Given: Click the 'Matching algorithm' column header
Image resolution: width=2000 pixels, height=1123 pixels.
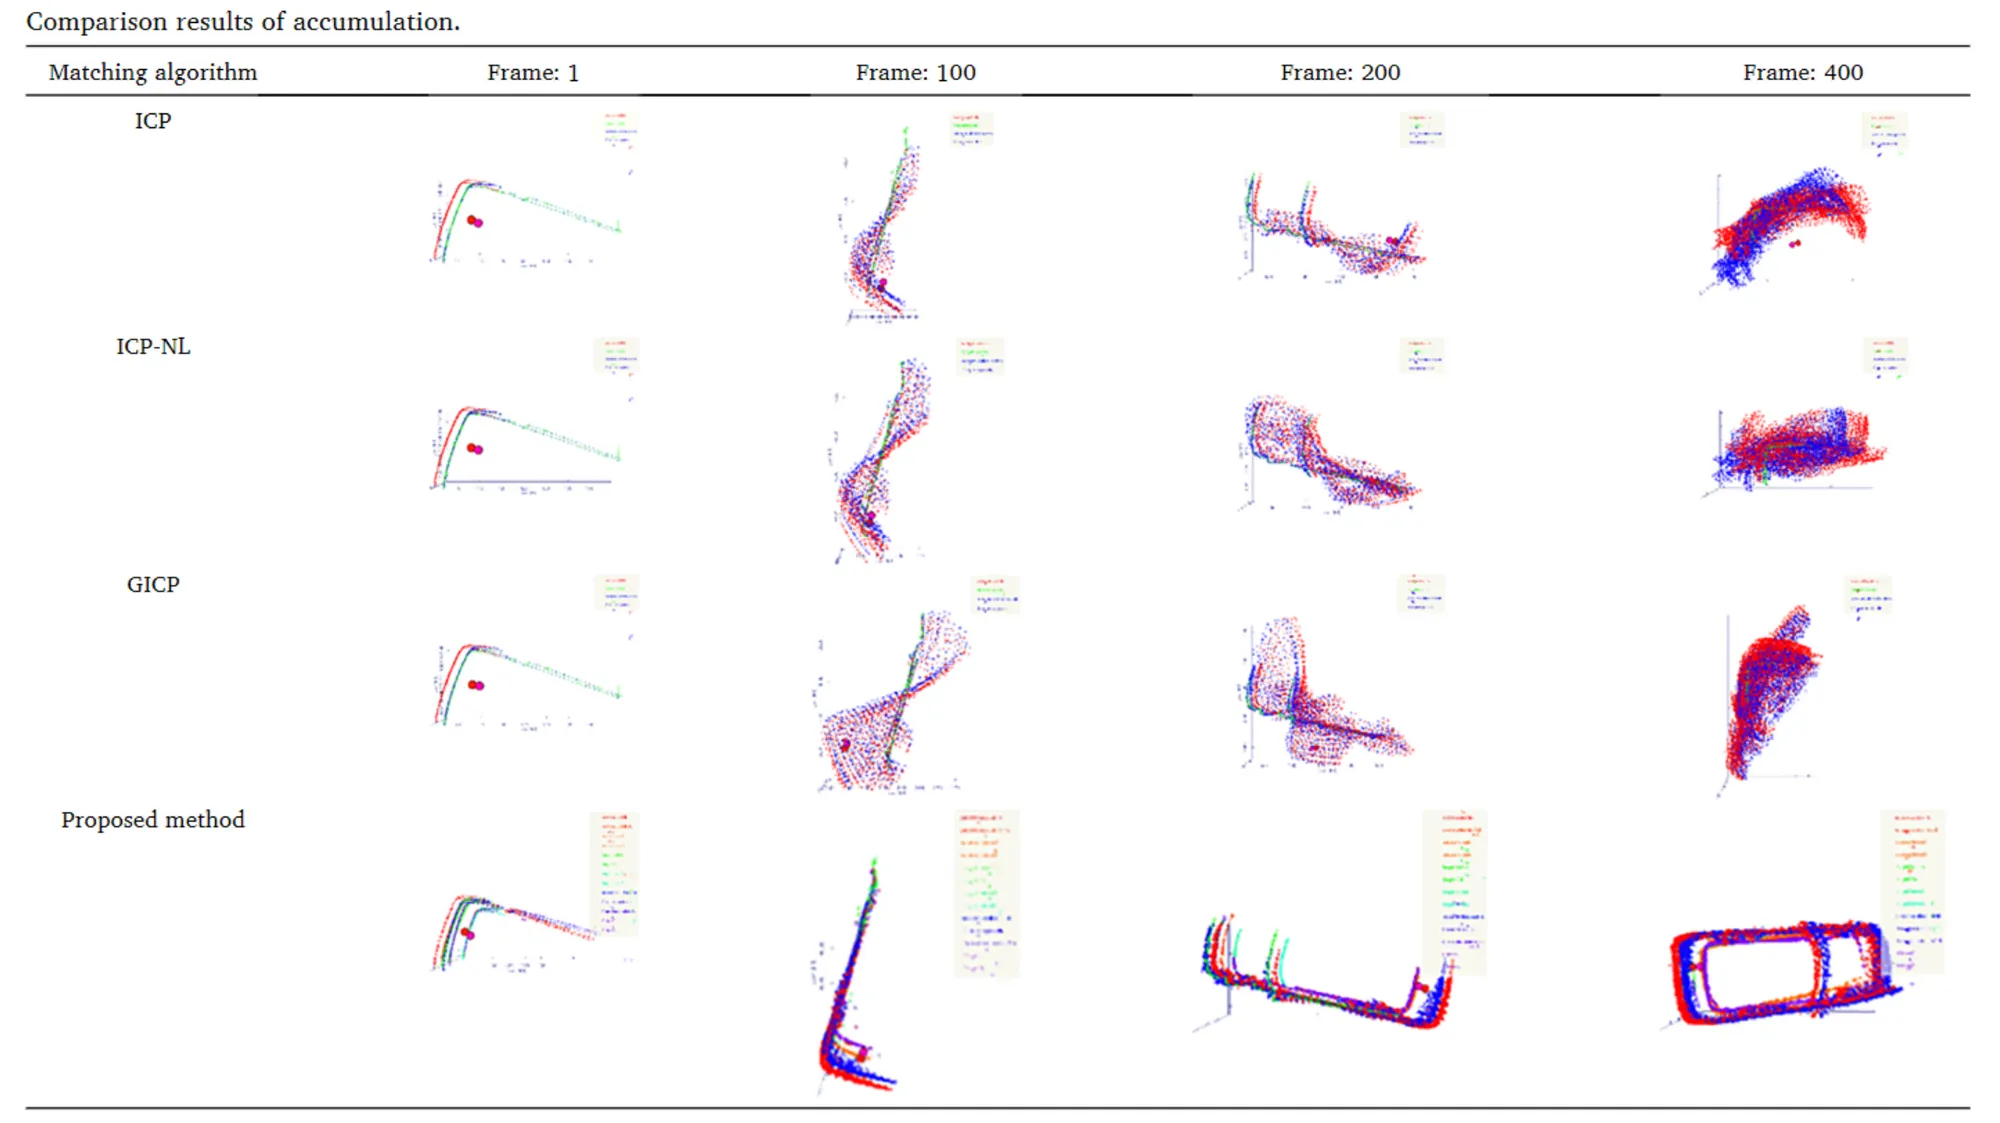Looking at the screenshot, I should [x=153, y=72].
